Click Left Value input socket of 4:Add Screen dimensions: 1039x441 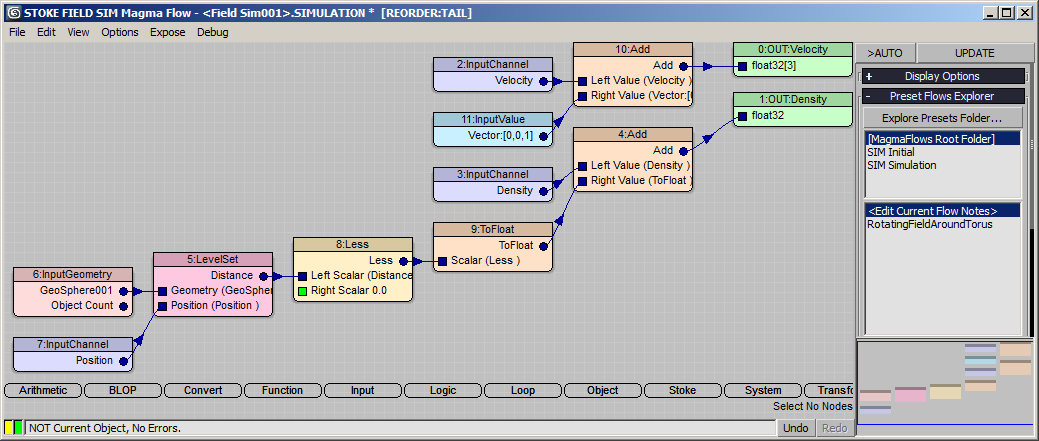(582, 166)
